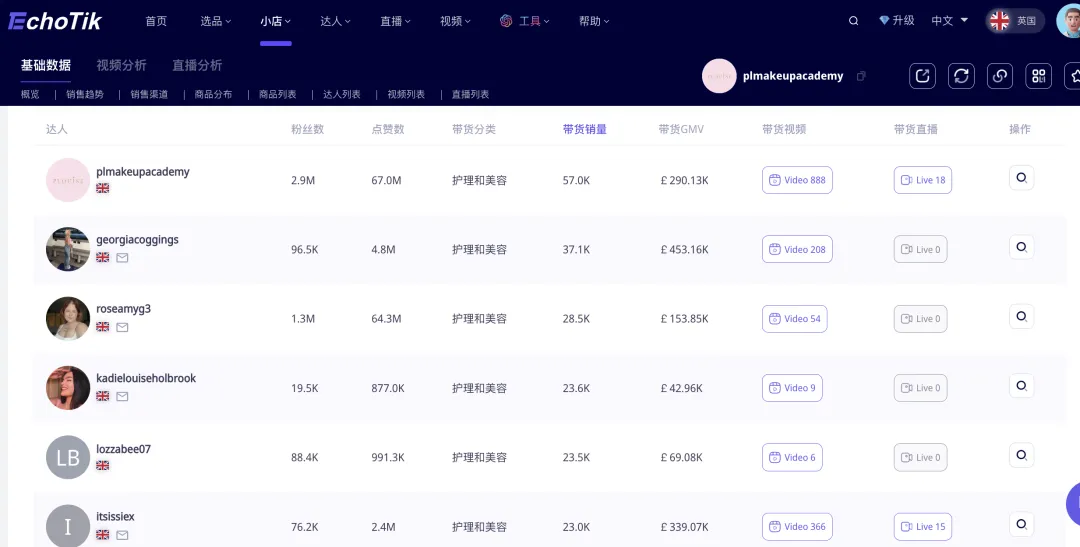Screen dimensions: 1080x547
Task: Click the 升级 upgrade link
Action: (896, 21)
